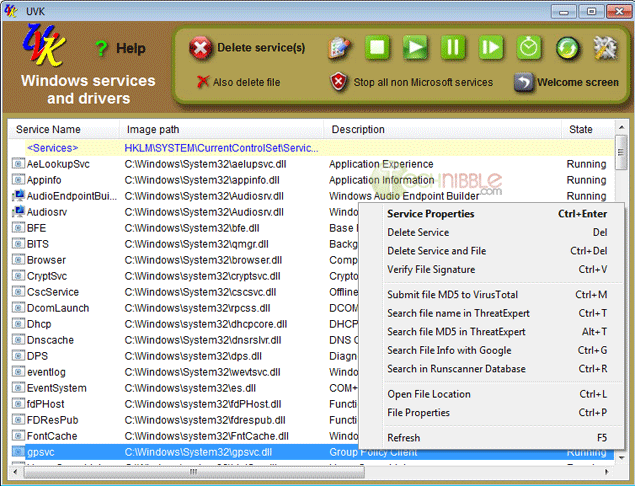635x486 pixels.
Task: Open the edit service notepad icon
Action: tap(339, 48)
